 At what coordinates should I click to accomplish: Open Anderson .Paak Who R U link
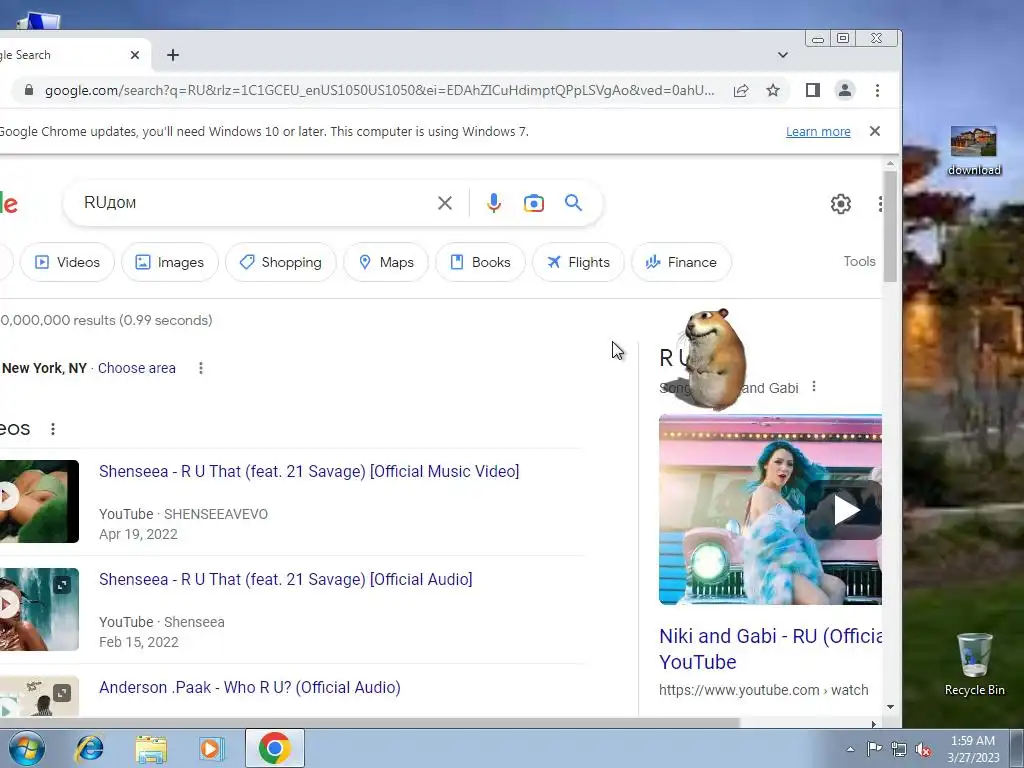pos(249,688)
